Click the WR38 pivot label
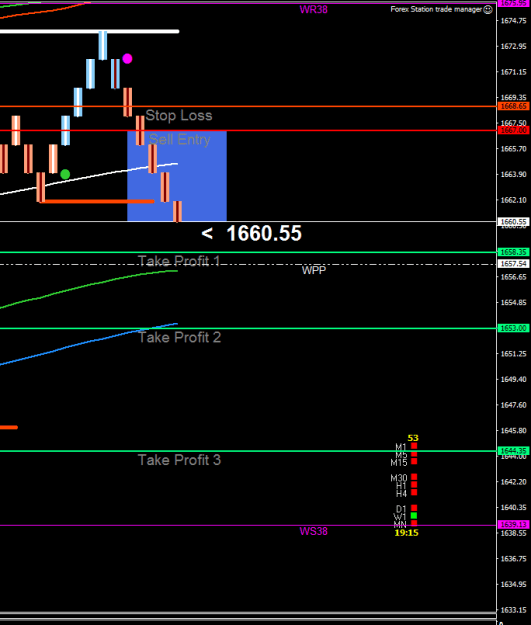The height and width of the screenshot is (625, 531). (314, 10)
